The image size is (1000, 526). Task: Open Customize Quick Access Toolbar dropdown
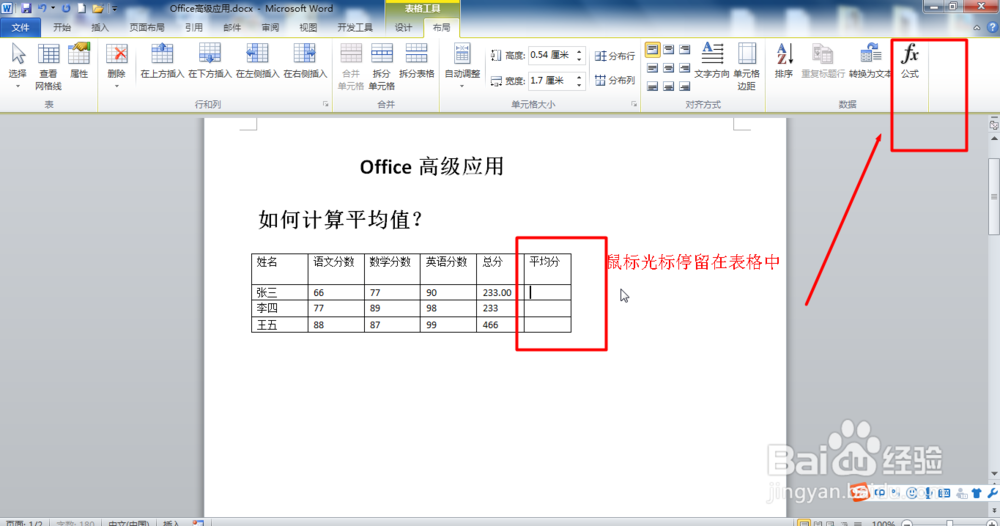(x=115, y=8)
